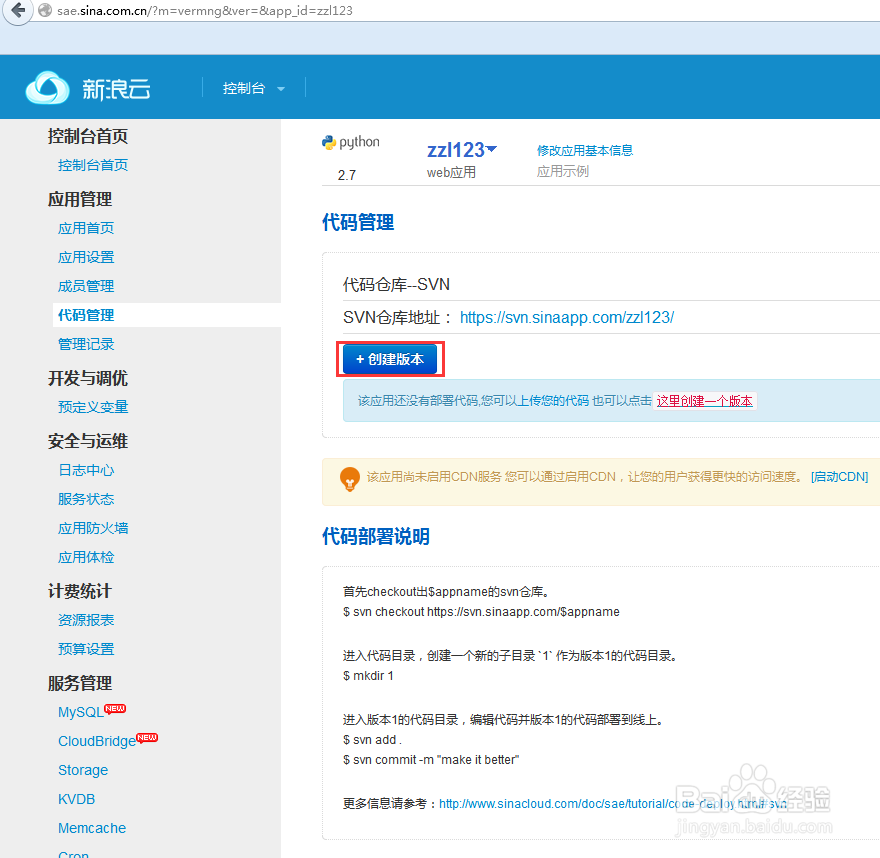The width and height of the screenshot is (880, 858).
Task: Click the web应用 label under app name
Action: pos(451,172)
